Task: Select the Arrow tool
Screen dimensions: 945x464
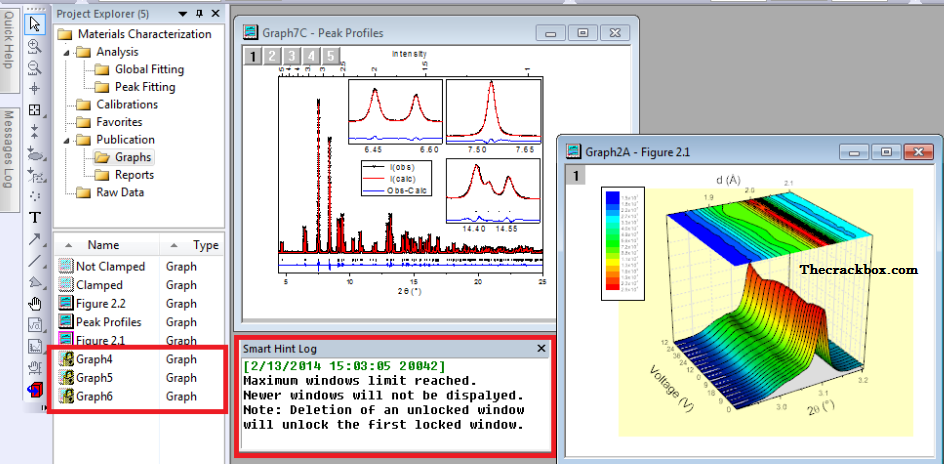Action: pos(35,239)
